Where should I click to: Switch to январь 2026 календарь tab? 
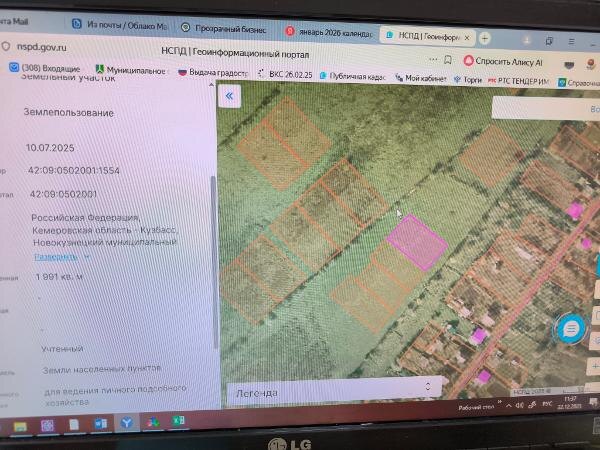(329, 33)
